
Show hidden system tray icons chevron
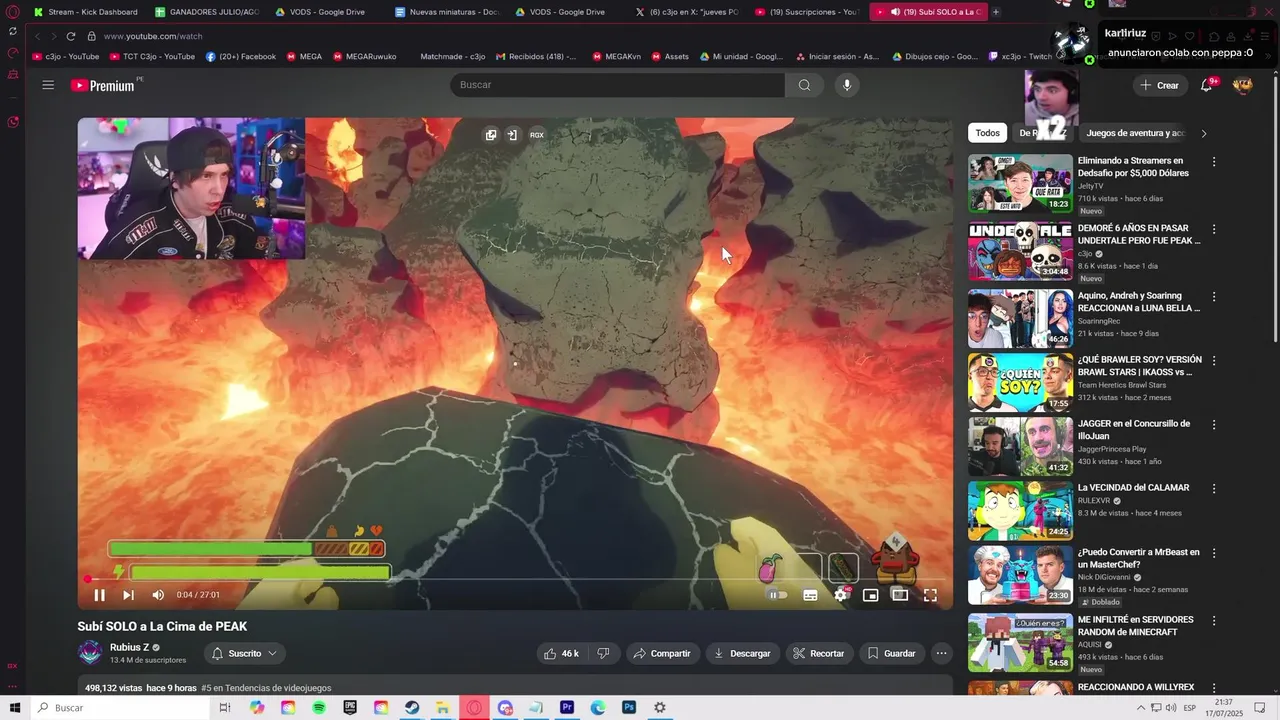[1141, 708]
